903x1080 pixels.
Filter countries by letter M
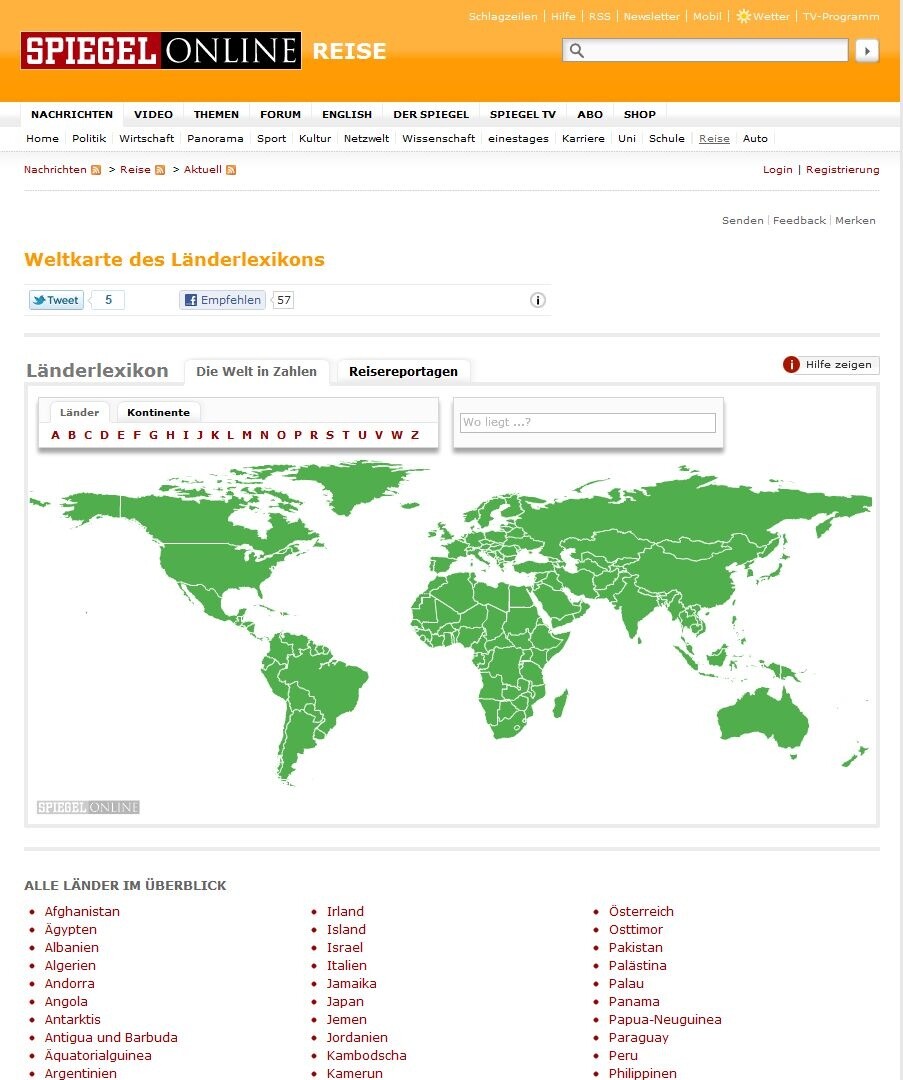point(247,435)
